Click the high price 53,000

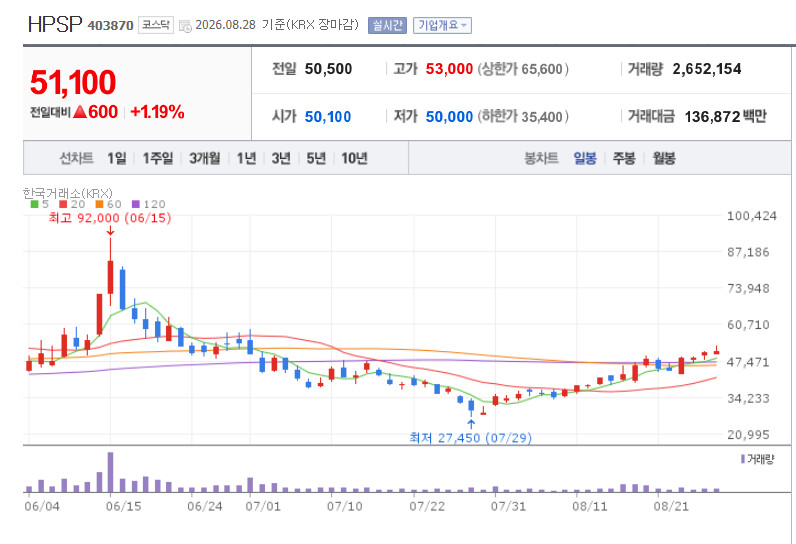click(x=449, y=69)
